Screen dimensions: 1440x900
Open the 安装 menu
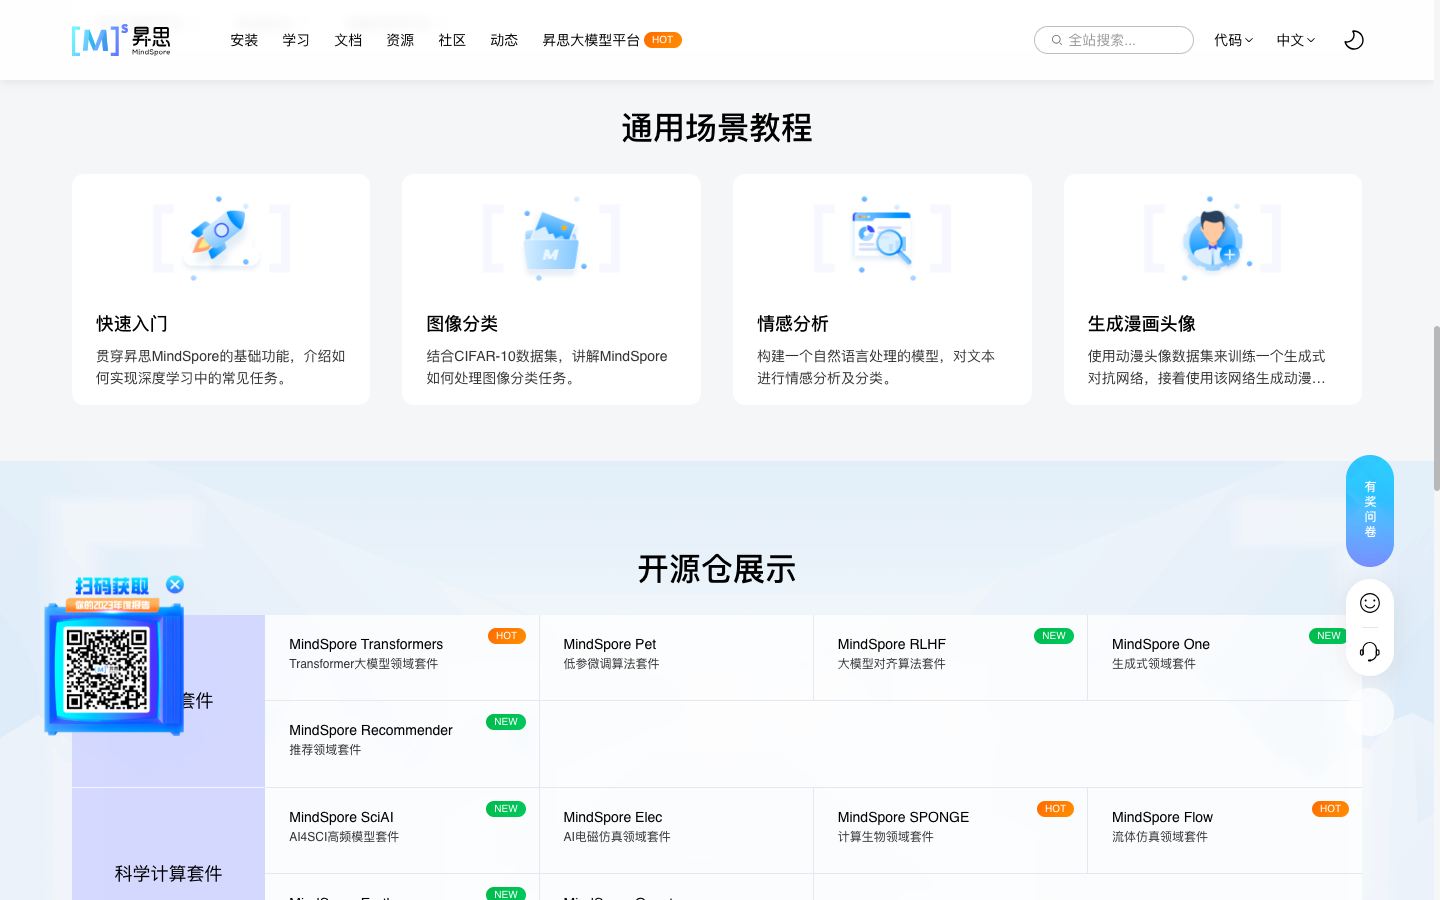point(244,40)
